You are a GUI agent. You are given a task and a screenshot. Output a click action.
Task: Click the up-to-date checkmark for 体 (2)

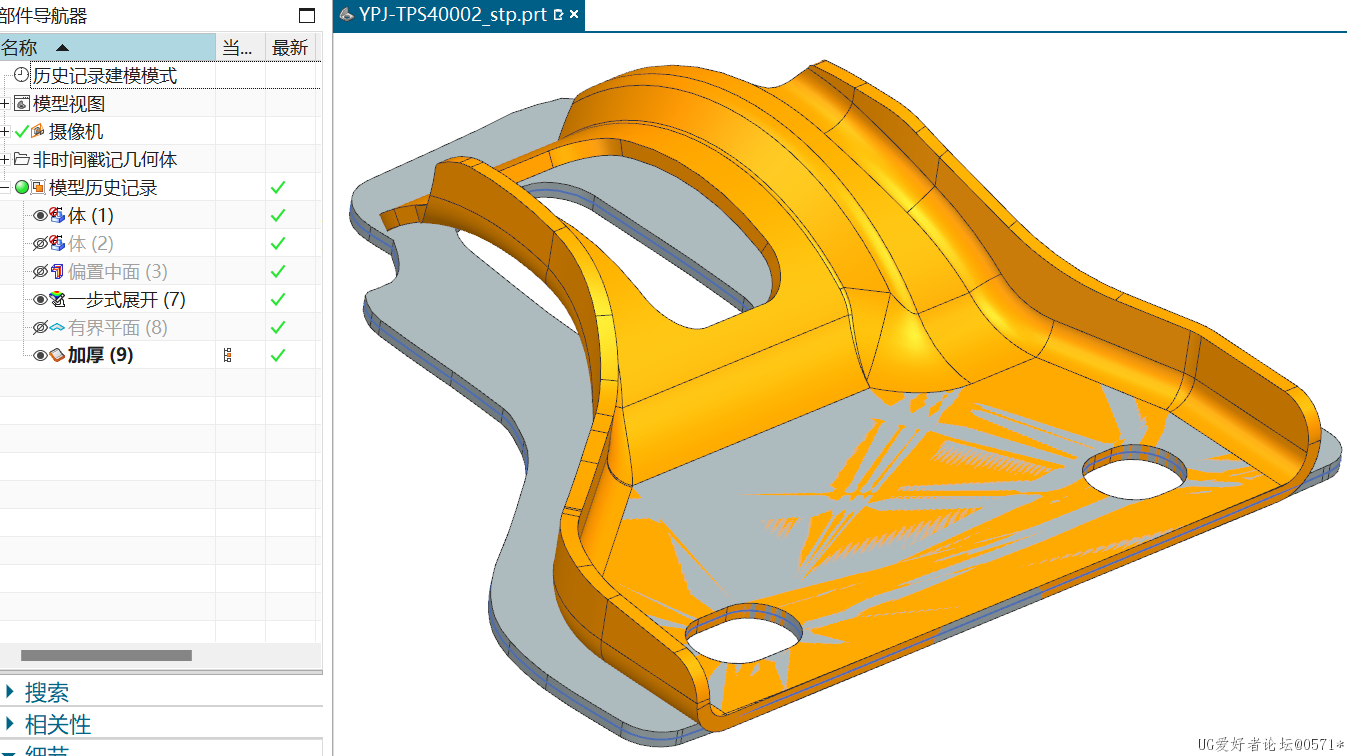278,243
